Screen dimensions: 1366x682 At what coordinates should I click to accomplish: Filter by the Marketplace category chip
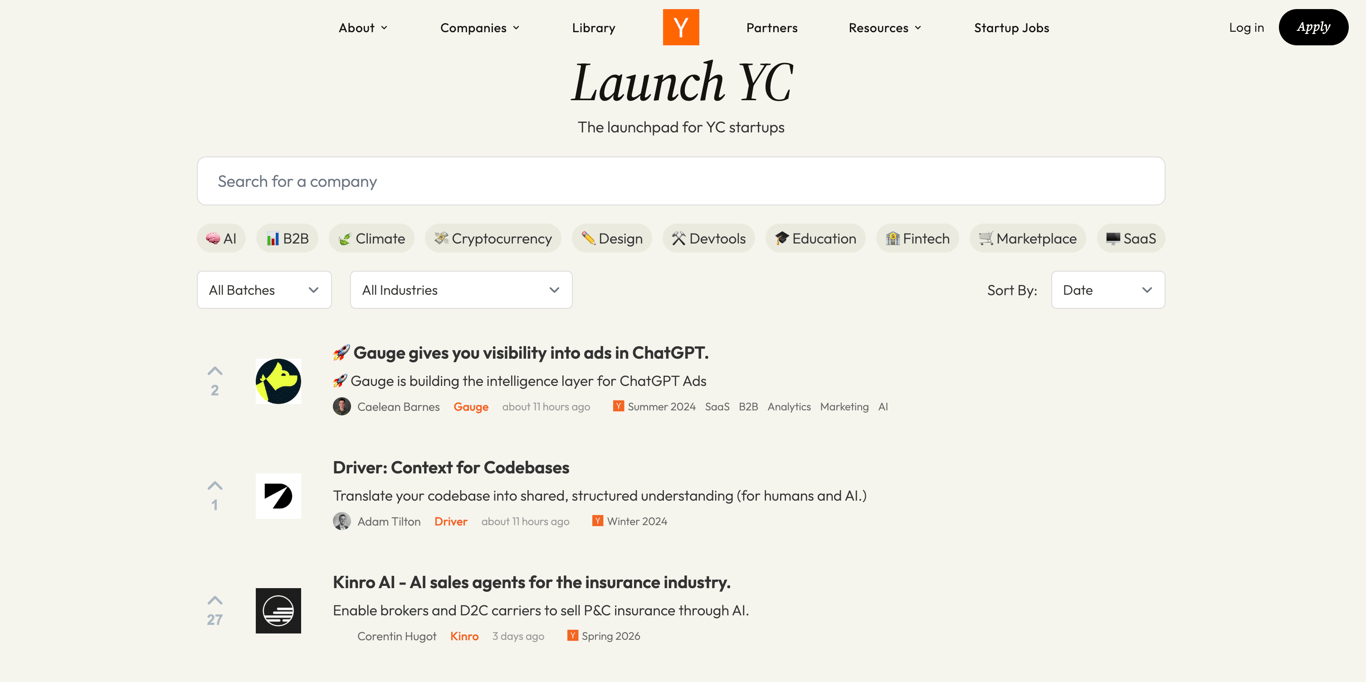[x=1028, y=238]
